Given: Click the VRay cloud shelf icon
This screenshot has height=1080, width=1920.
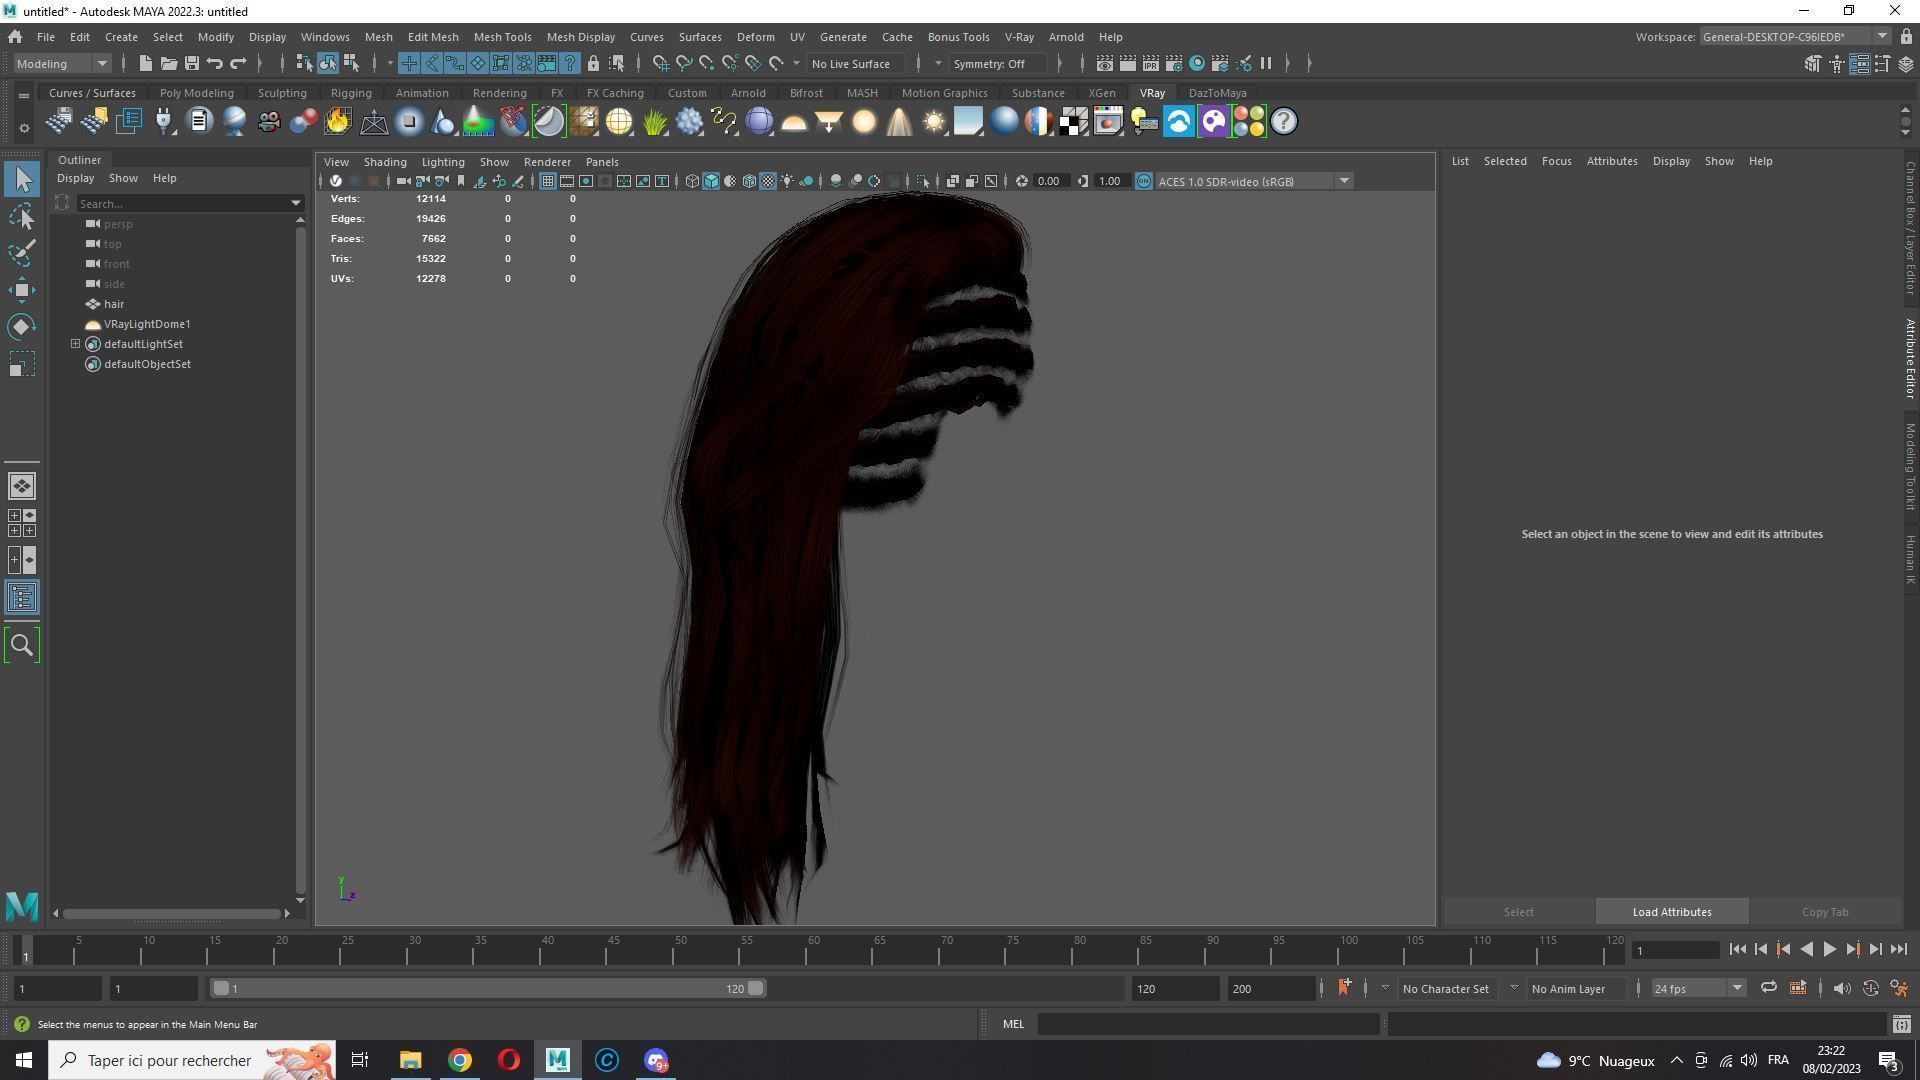Looking at the screenshot, I should click(1179, 122).
